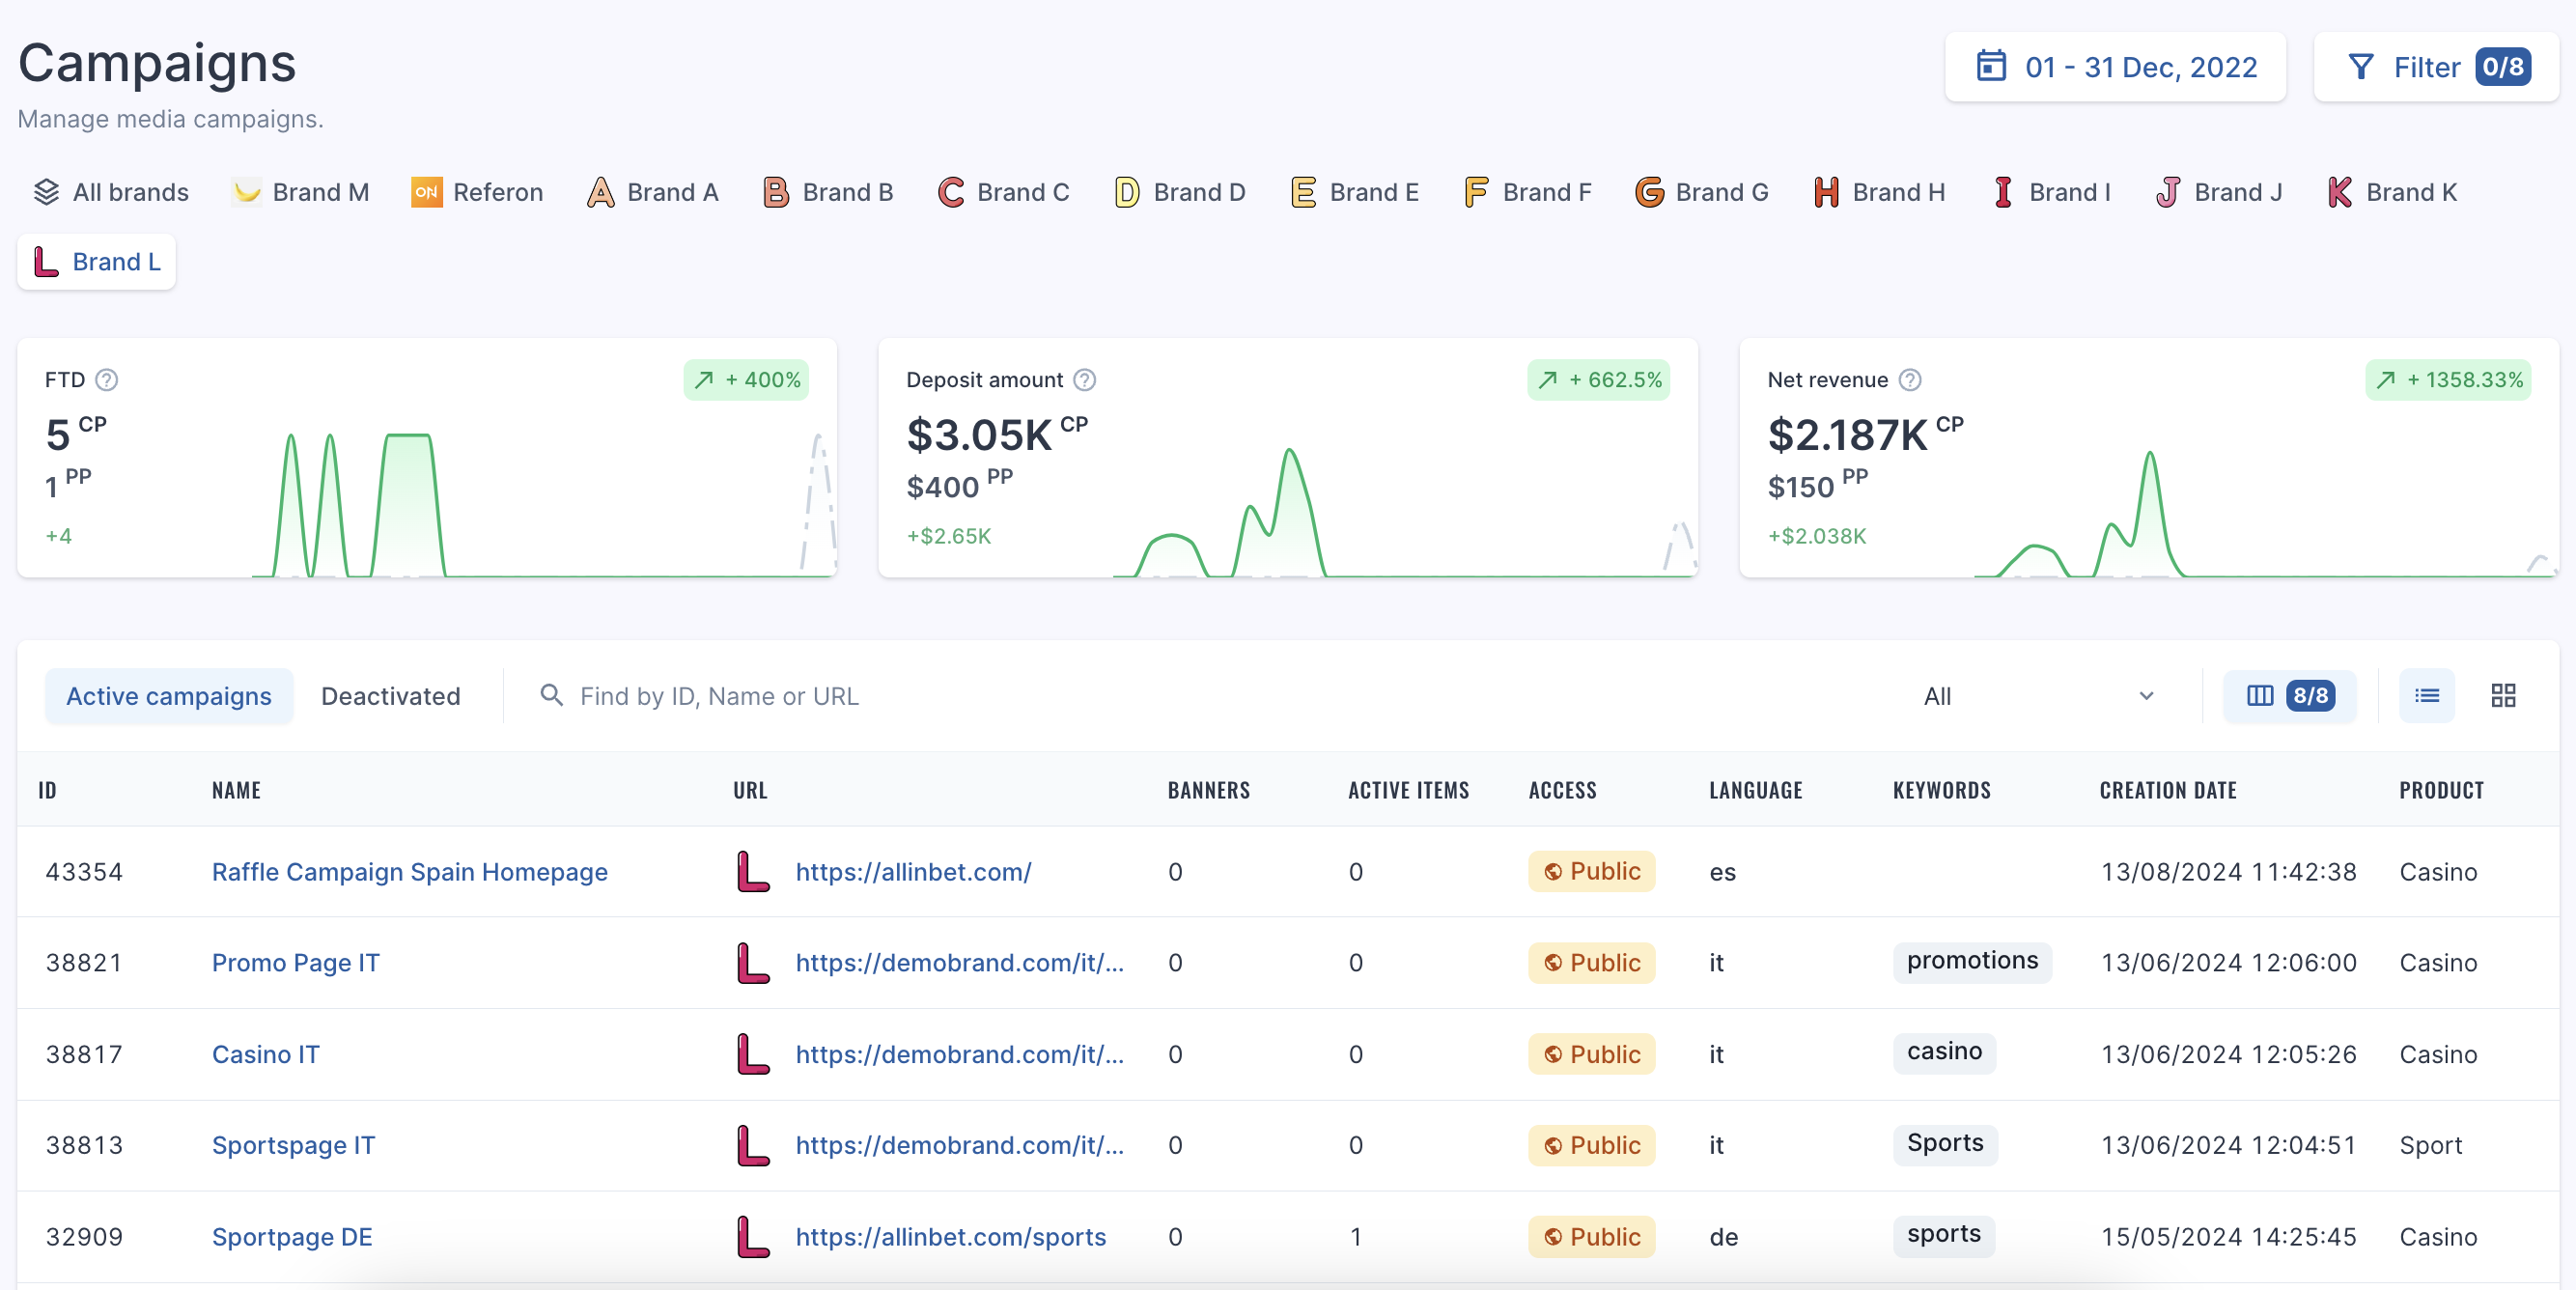
Task: Open Raffle Campaign Spain Homepage link
Action: [x=410, y=872]
